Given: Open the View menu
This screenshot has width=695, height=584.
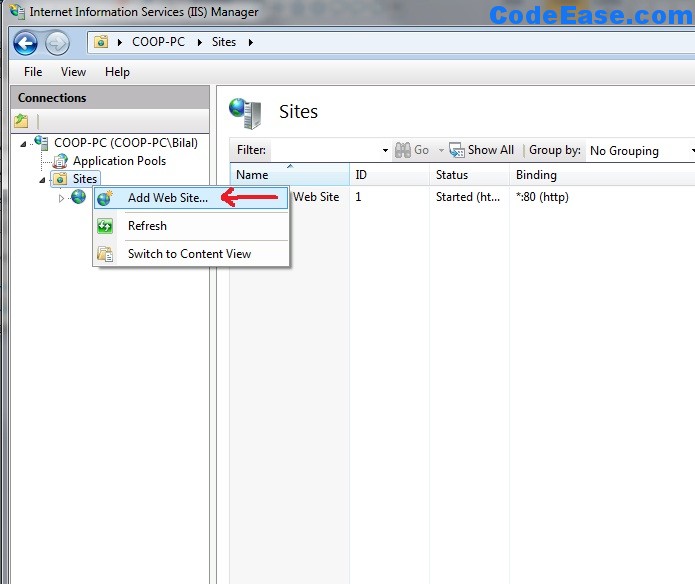Looking at the screenshot, I should point(74,72).
